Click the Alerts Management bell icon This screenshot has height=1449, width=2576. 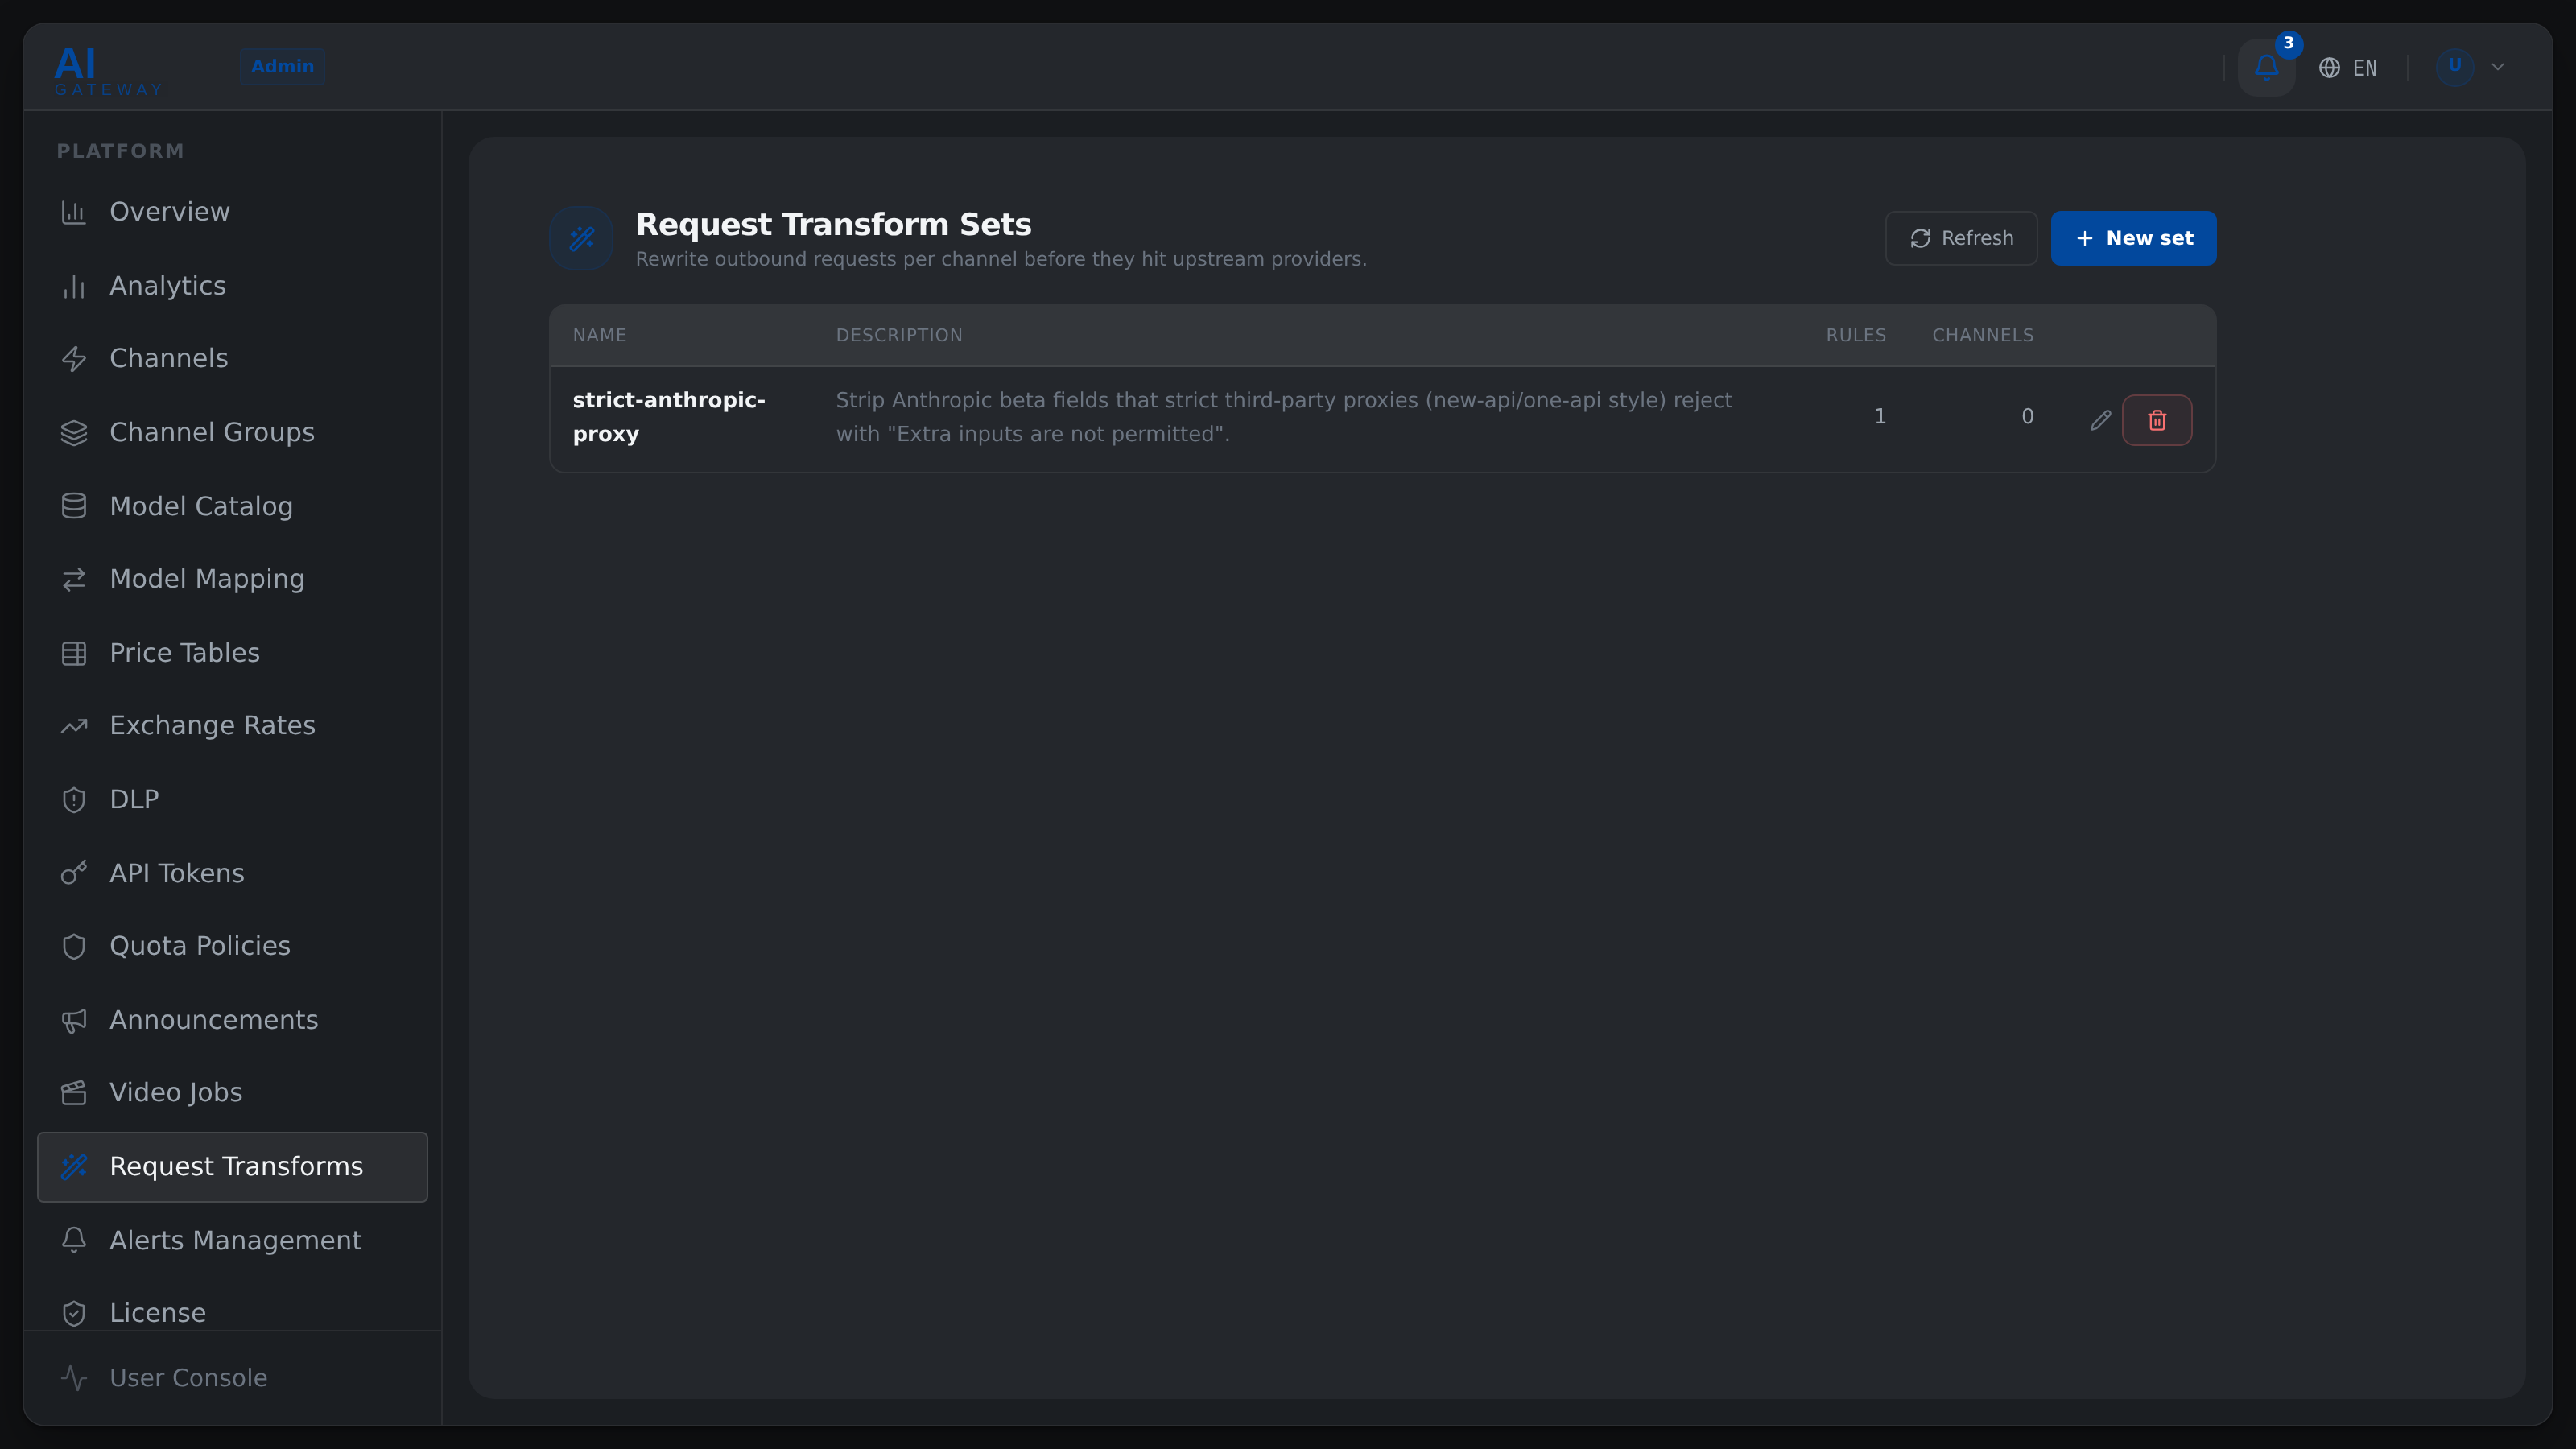[74, 1240]
